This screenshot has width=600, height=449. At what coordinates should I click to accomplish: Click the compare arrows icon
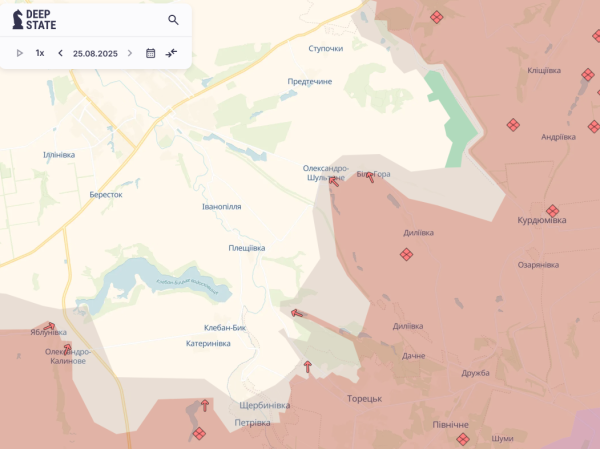(171, 53)
